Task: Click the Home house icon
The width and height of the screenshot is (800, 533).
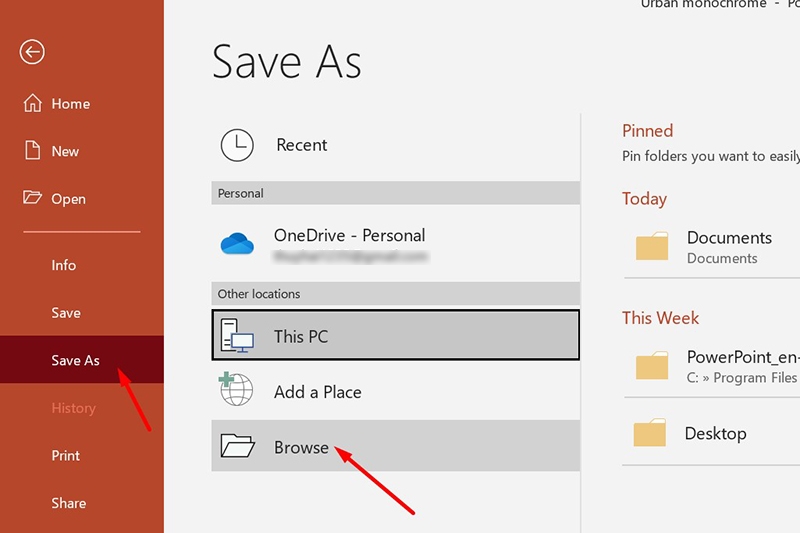Action: 33,103
